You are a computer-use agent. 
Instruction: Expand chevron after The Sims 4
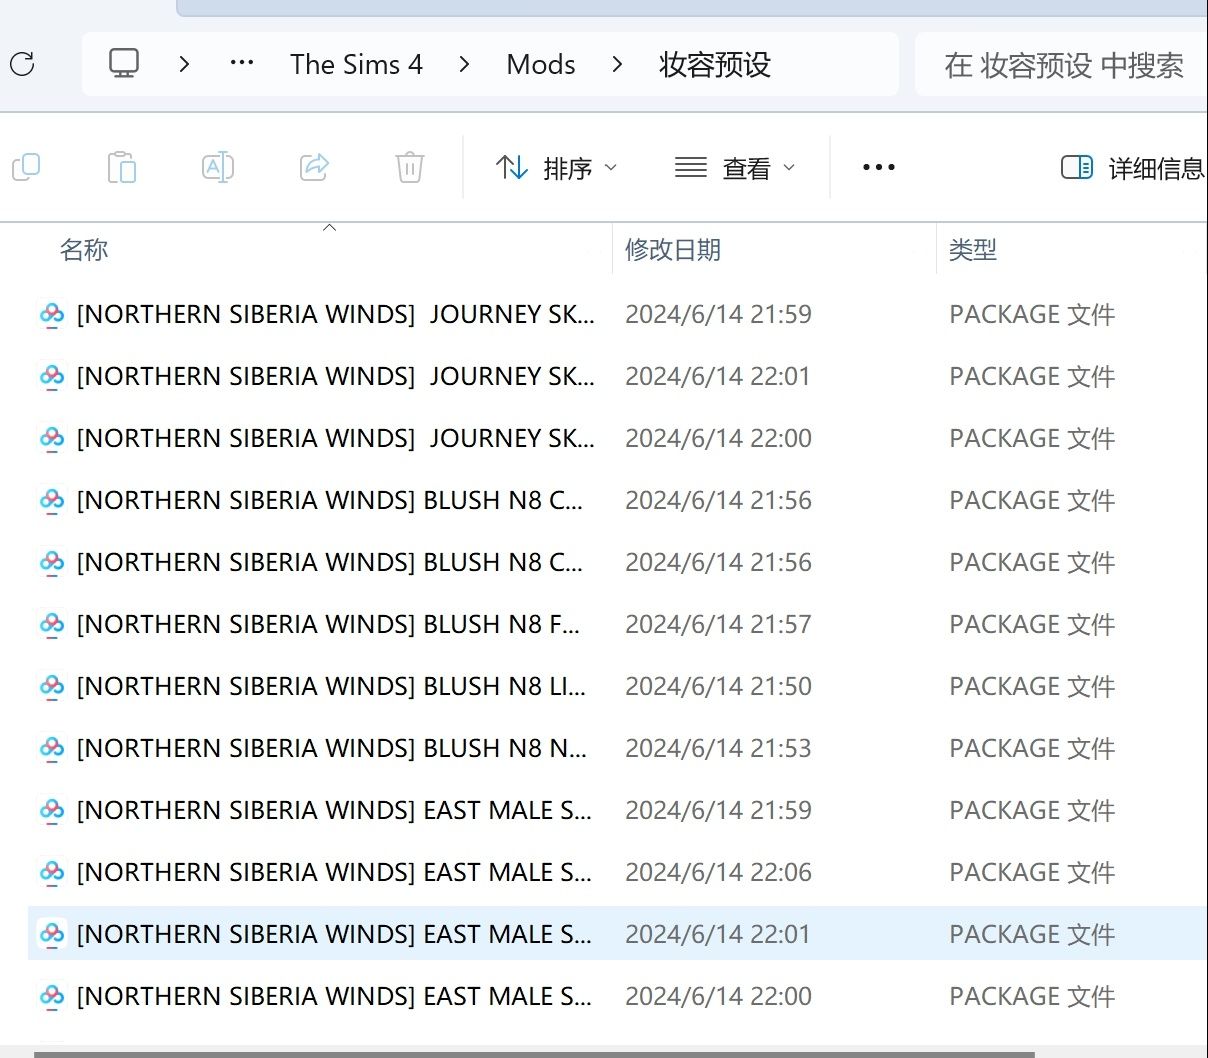click(x=464, y=64)
